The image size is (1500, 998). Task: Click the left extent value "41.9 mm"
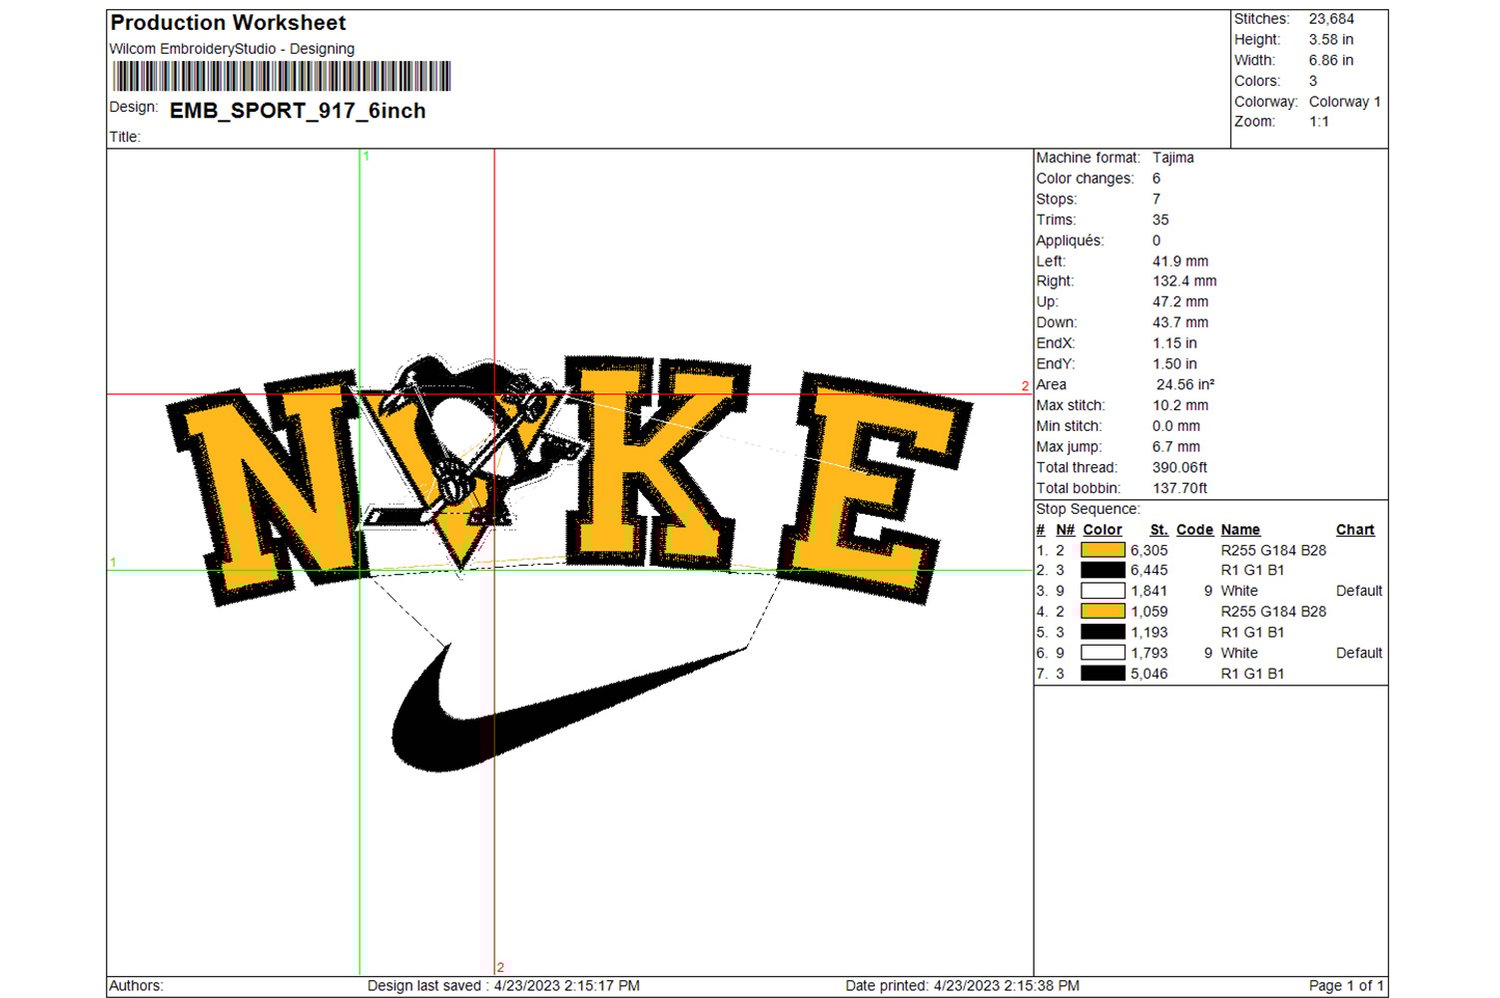tap(1180, 261)
